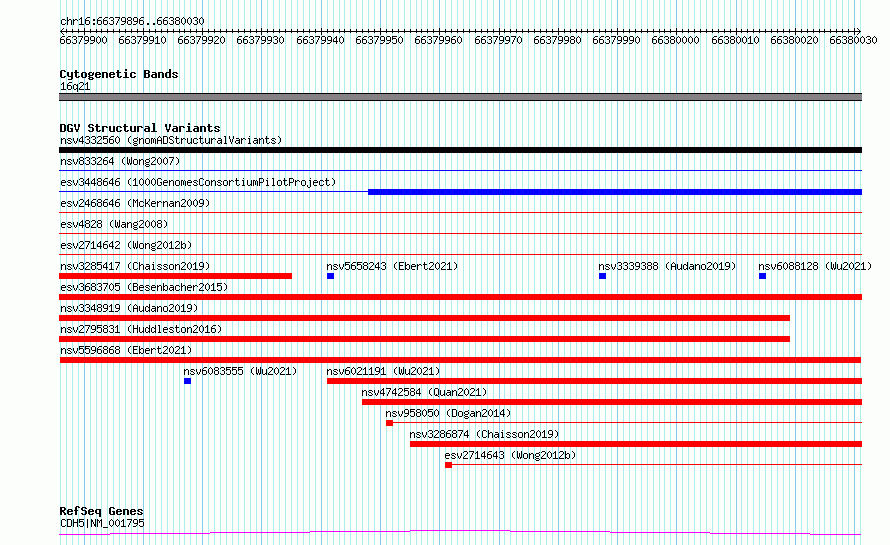
Task: Select the thick blue esv3448646 bar
Action: 615,192
